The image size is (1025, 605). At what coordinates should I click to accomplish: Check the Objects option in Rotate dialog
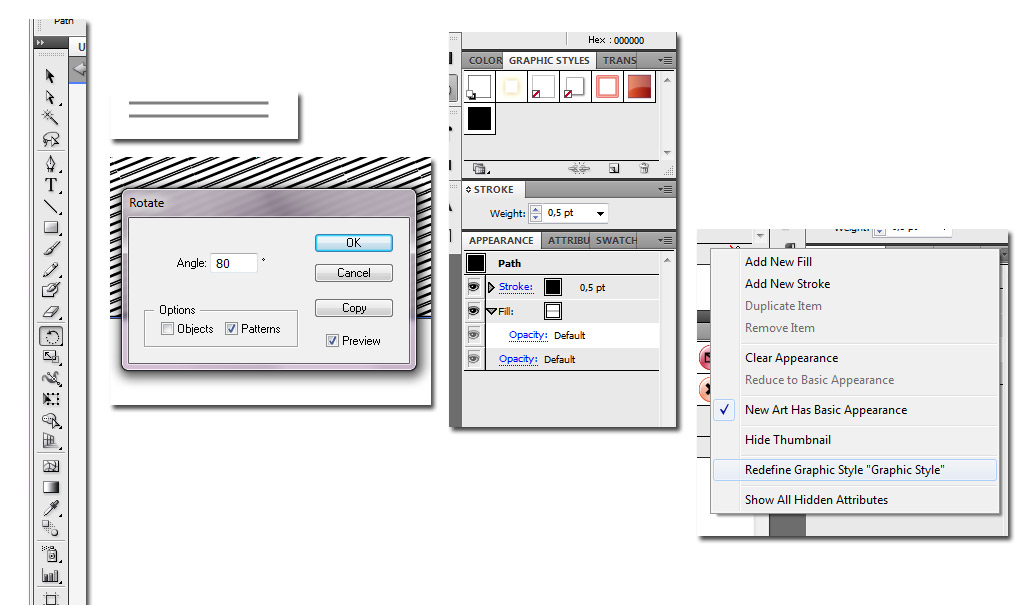167,329
